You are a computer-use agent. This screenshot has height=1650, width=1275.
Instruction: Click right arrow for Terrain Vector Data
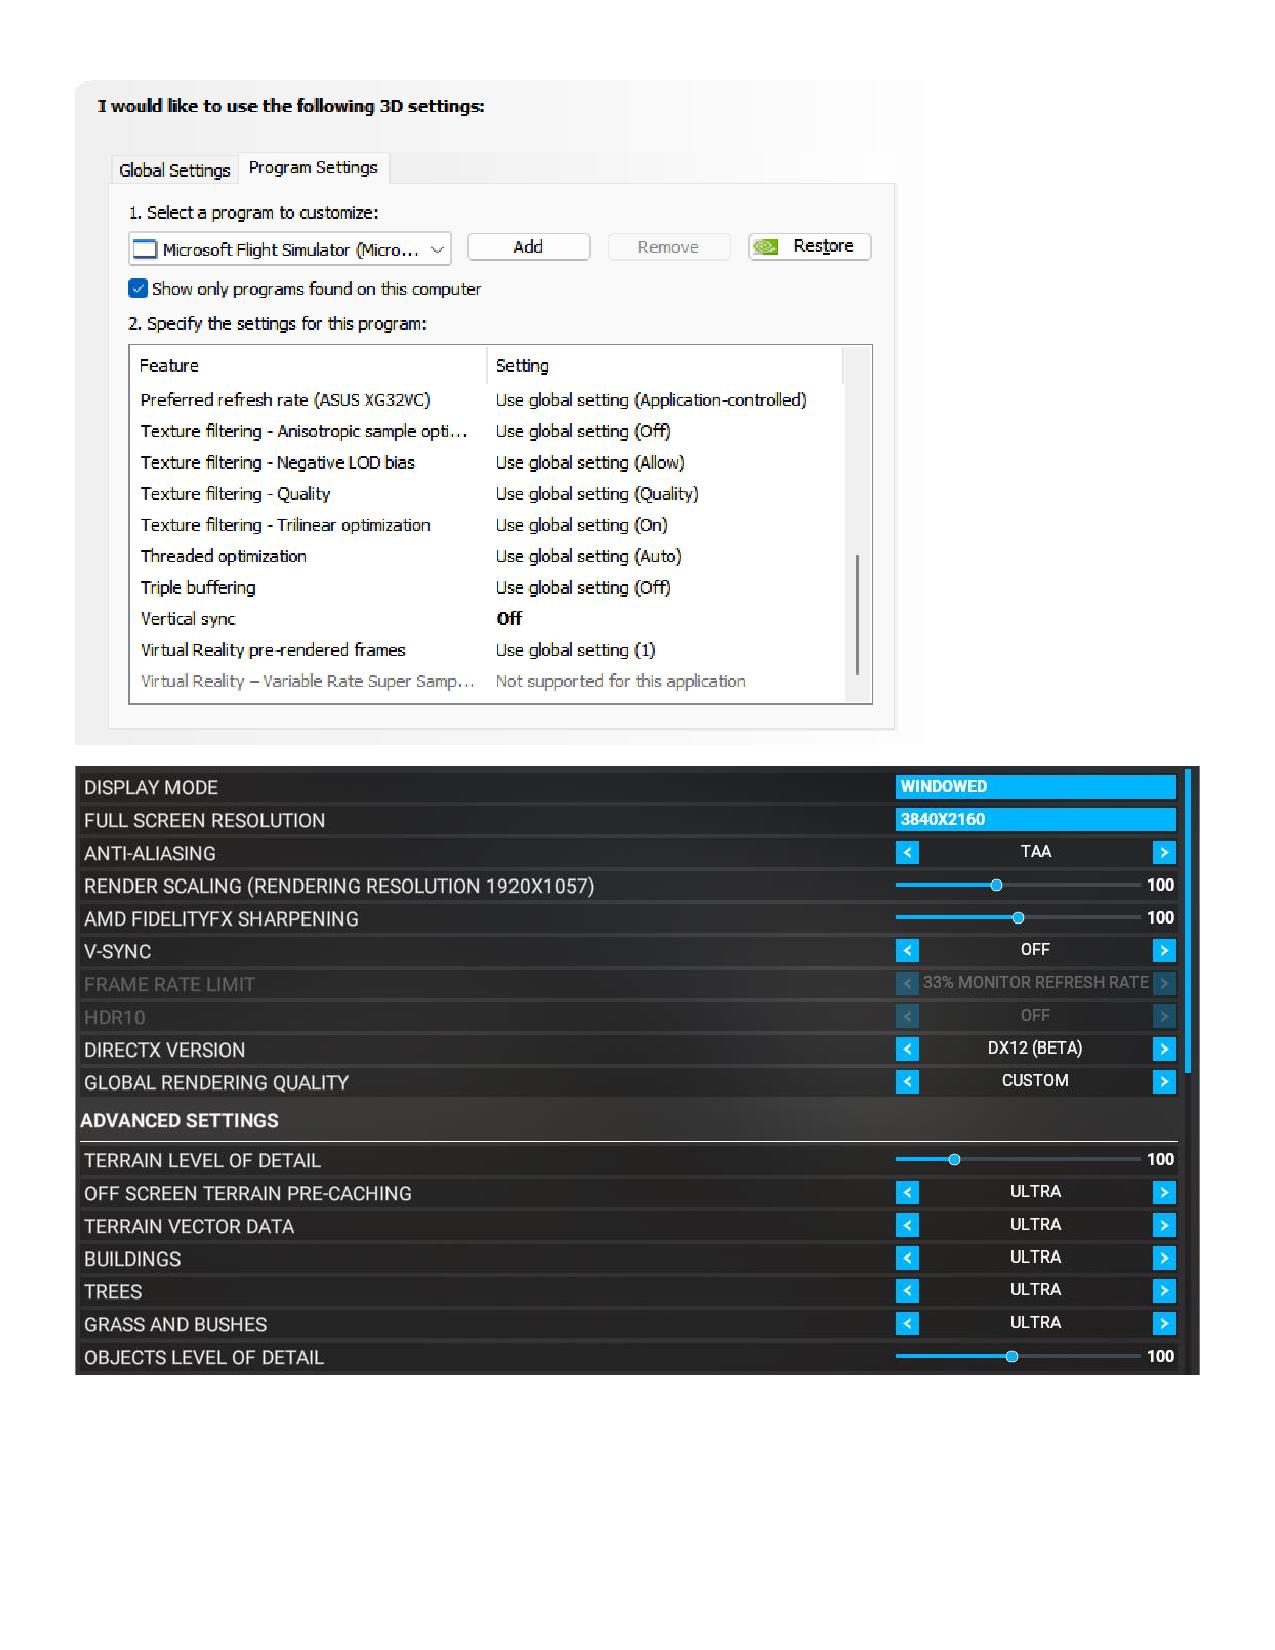click(x=1164, y=1225)
